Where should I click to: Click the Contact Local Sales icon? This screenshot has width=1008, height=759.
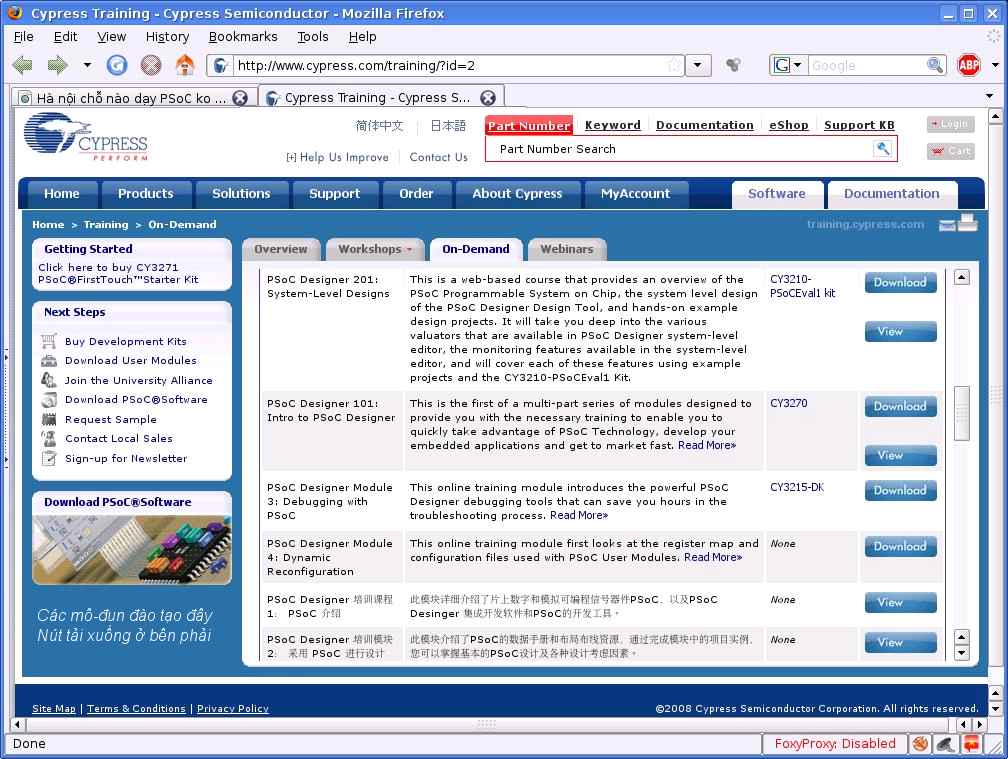tap(49, 438)
